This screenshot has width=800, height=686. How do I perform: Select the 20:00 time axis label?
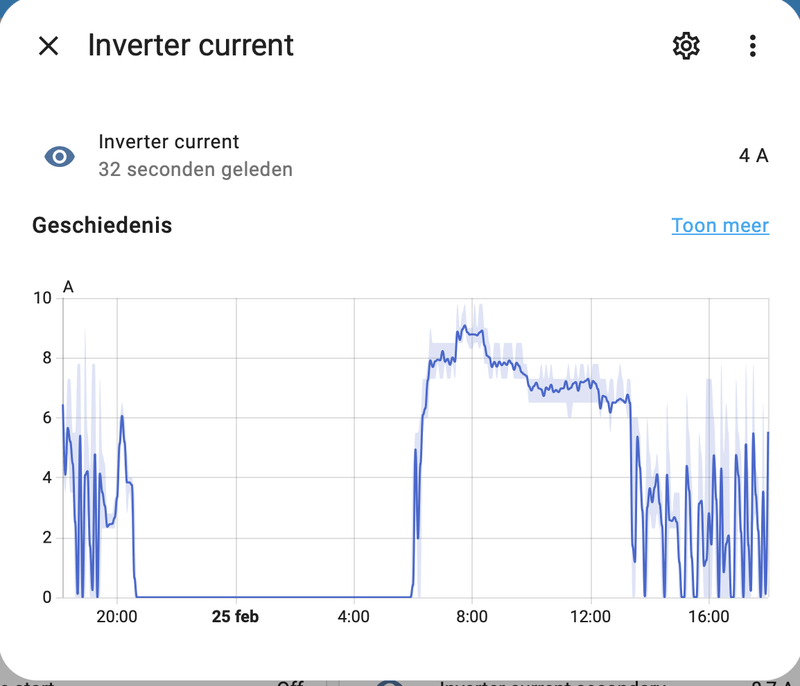116,617
